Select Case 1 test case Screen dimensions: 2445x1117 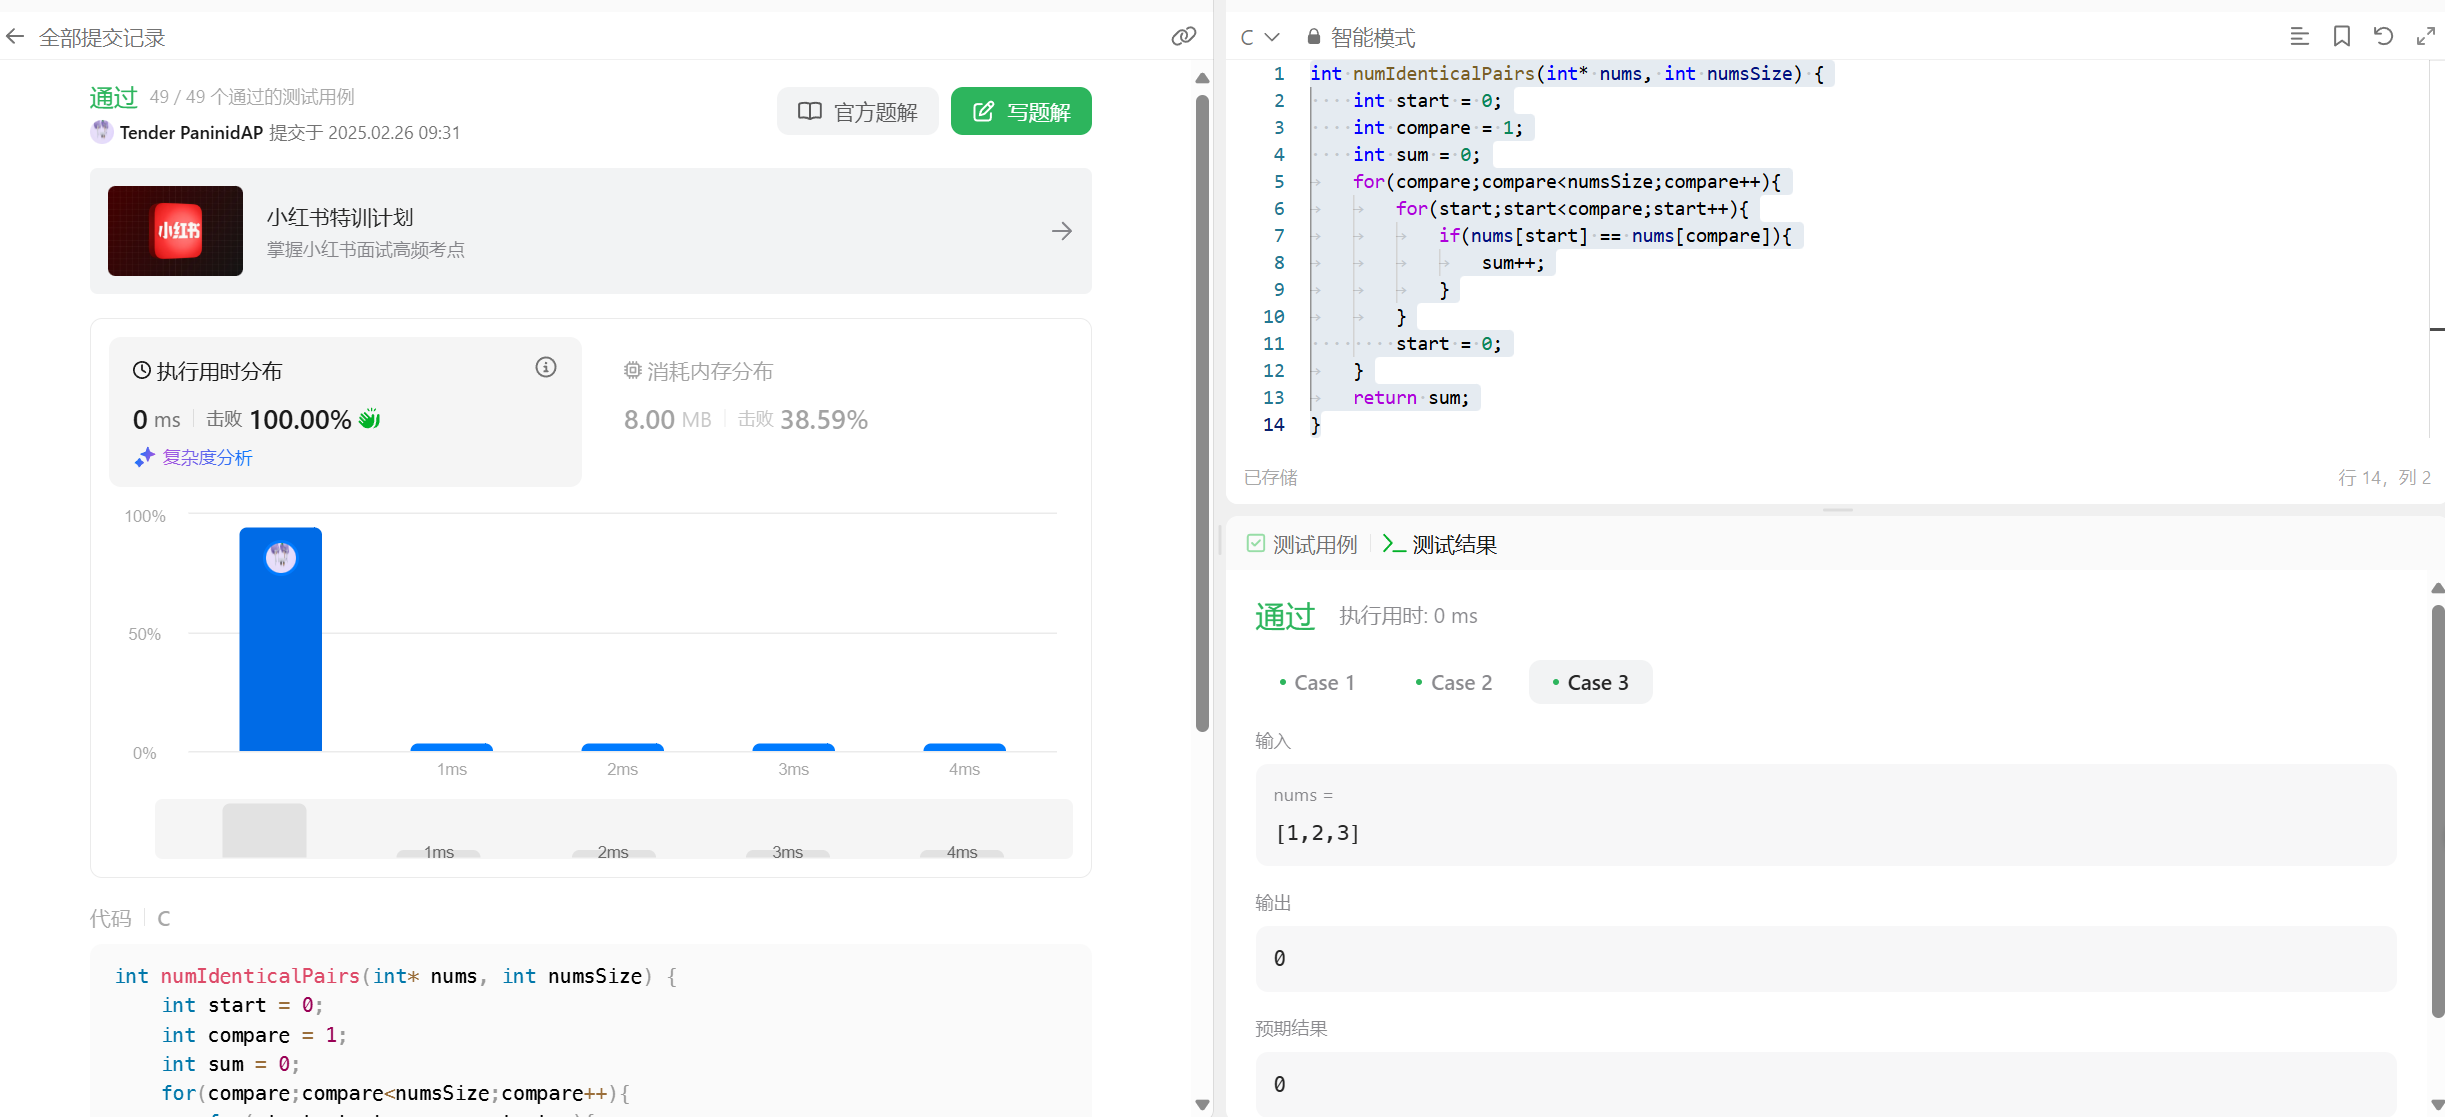point(1316,683)
